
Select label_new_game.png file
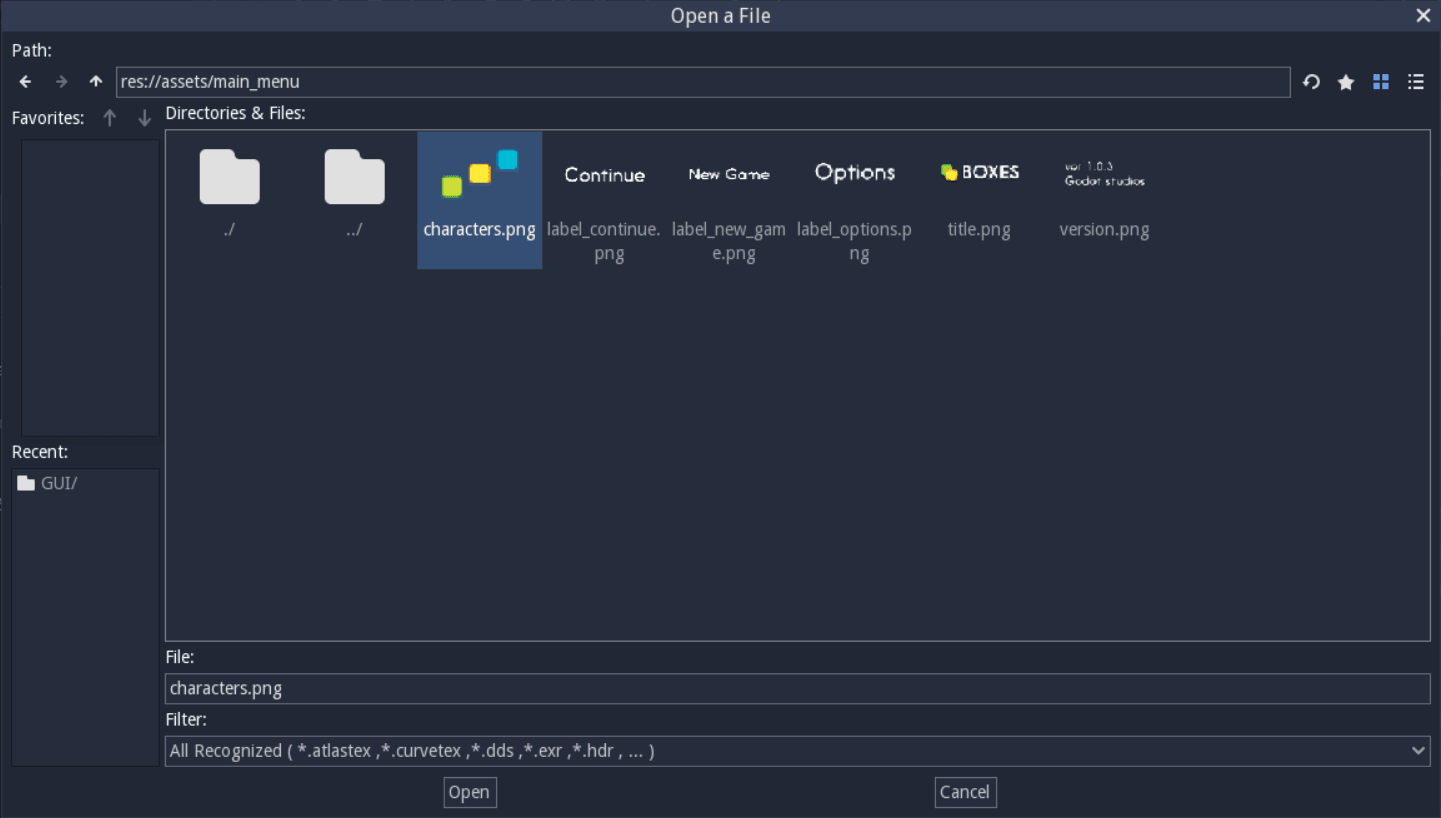(x=729, y=200)
